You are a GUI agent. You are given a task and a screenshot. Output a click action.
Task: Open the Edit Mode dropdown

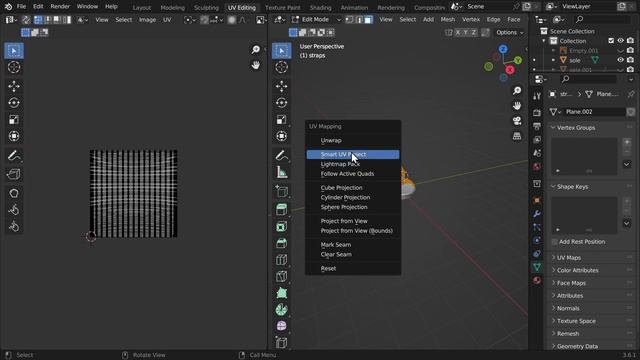[x=317, y=20]
